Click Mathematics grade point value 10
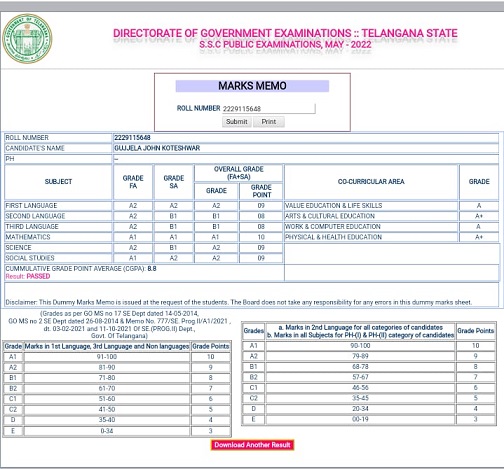 [261, 237]
